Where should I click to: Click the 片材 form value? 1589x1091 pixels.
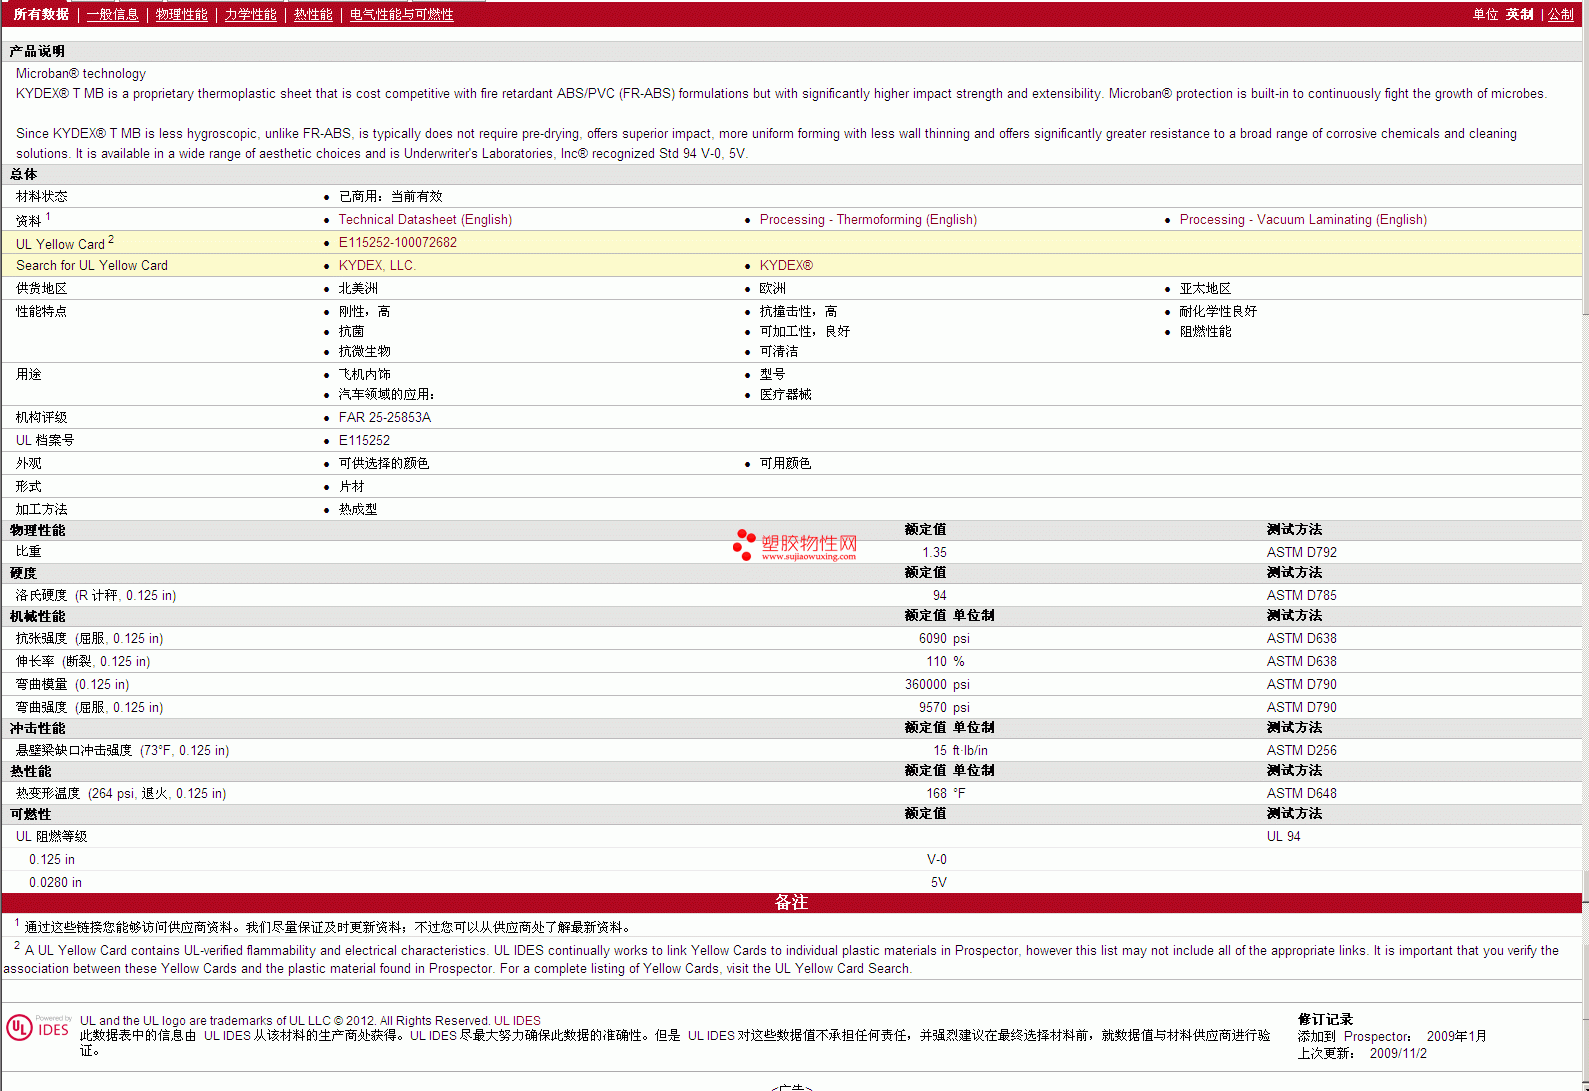click(351, 486)
